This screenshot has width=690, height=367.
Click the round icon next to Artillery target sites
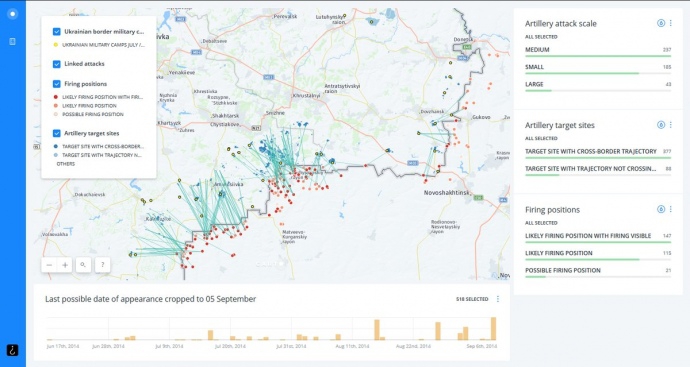[661, 125]
